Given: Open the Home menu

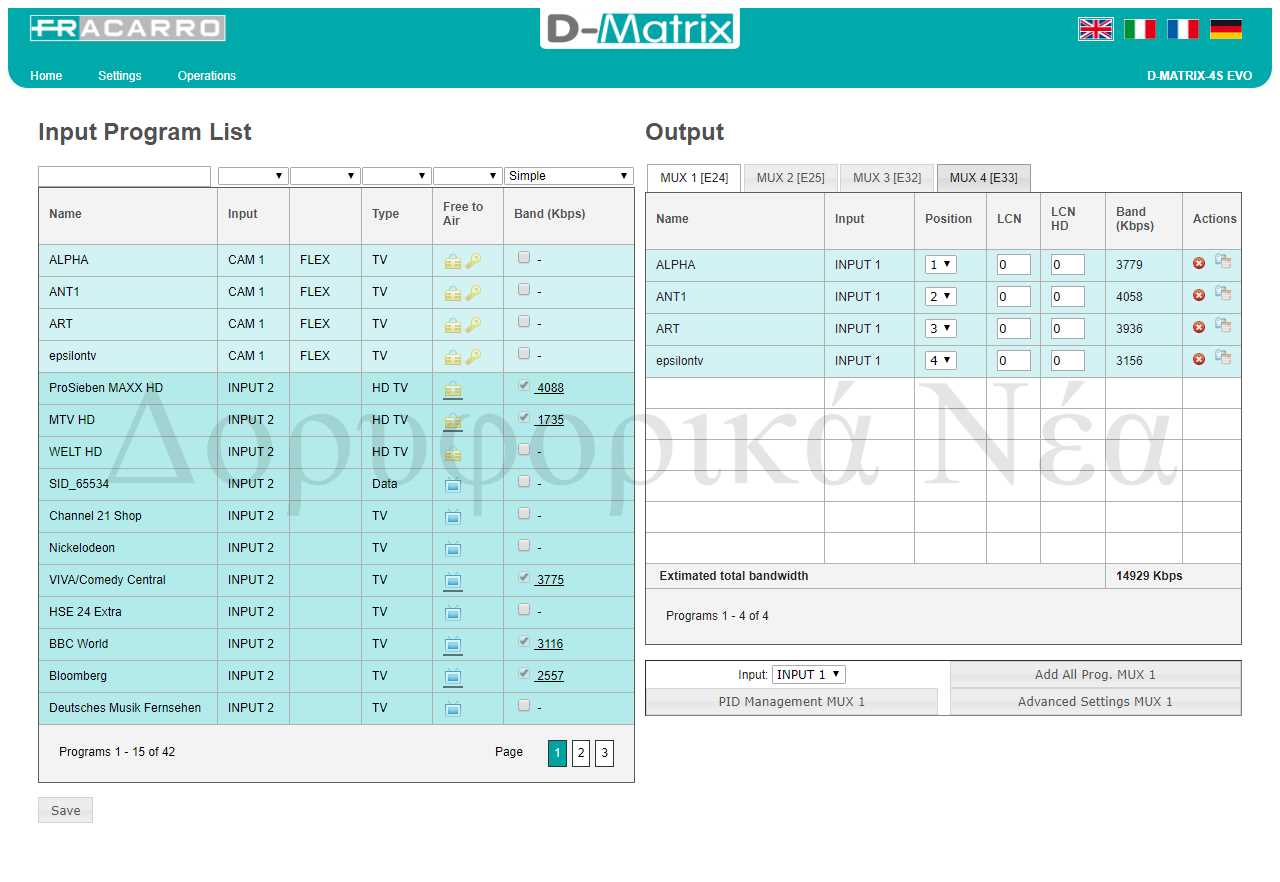Looking at the screenshot, I should click(46, 76).
